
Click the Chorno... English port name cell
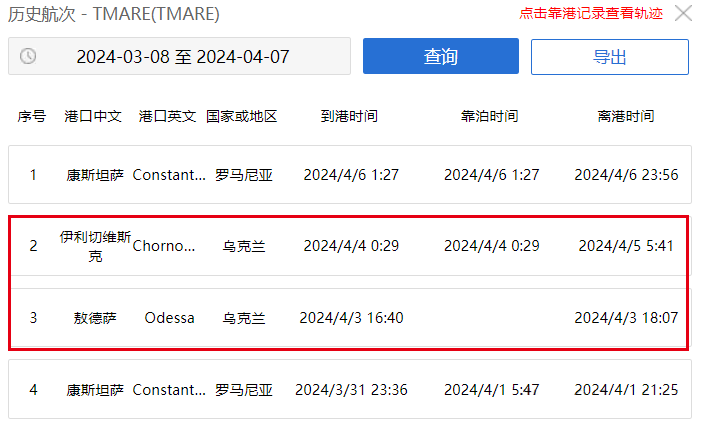coord(164,246)
